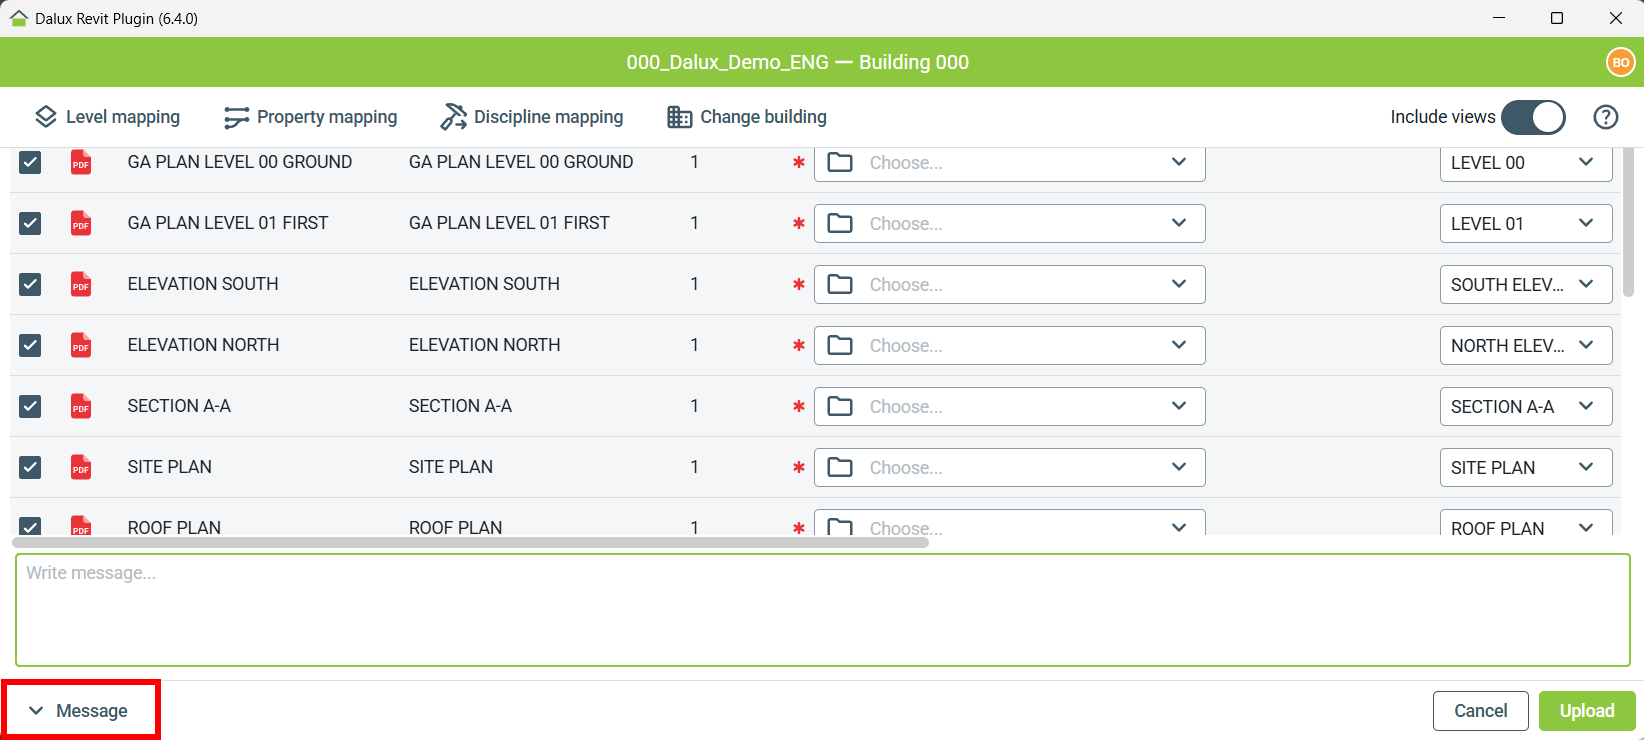Screen dimensions: 1644x740
Task: Click the PDF icon for SITE PLAN
Action: [81, 467]
